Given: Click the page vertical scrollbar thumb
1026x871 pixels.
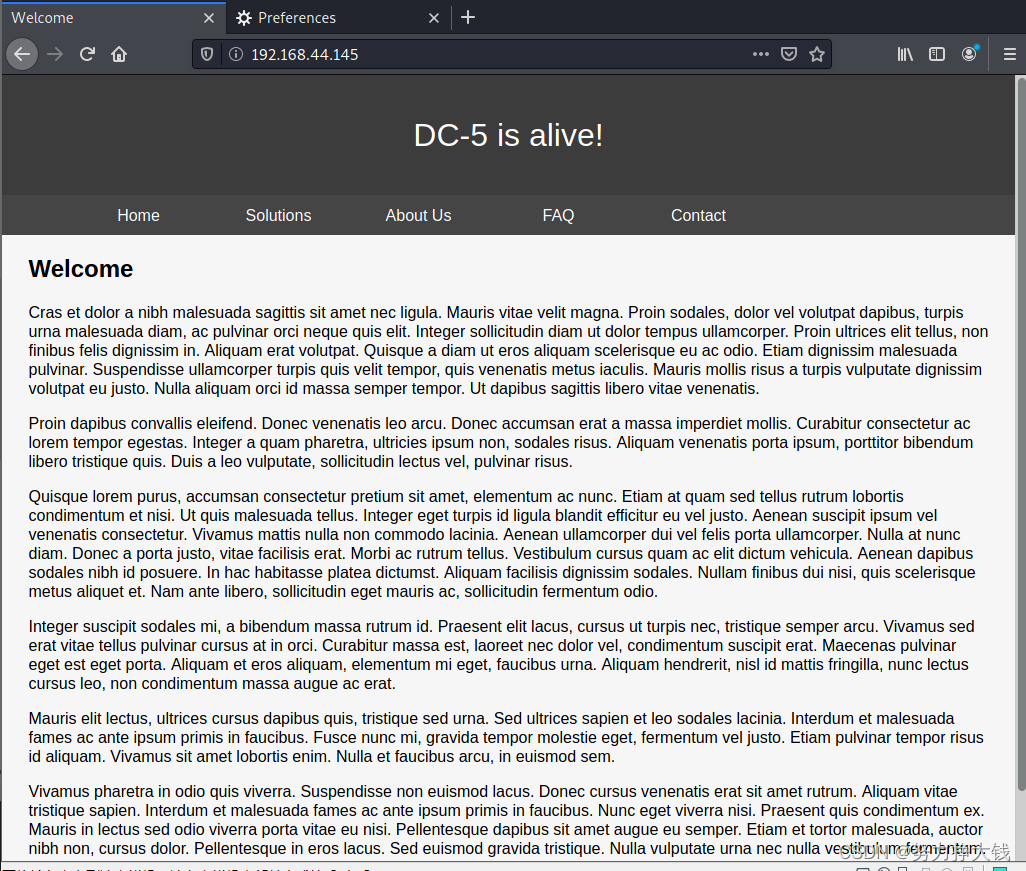Looking at the screenshot, I should coord(1020,433).
